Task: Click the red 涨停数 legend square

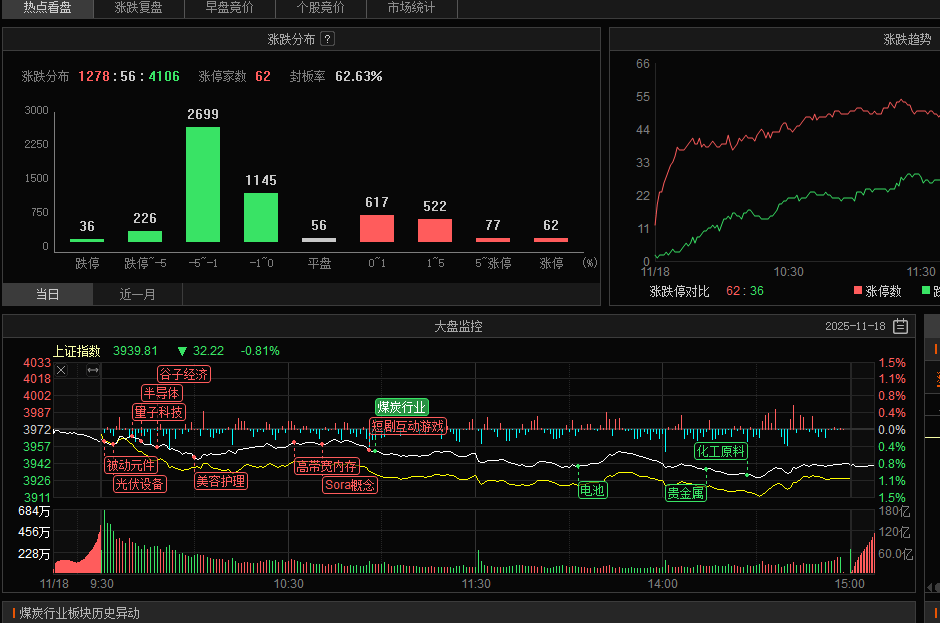Action: pyautogui.click(x=857, y=291)
